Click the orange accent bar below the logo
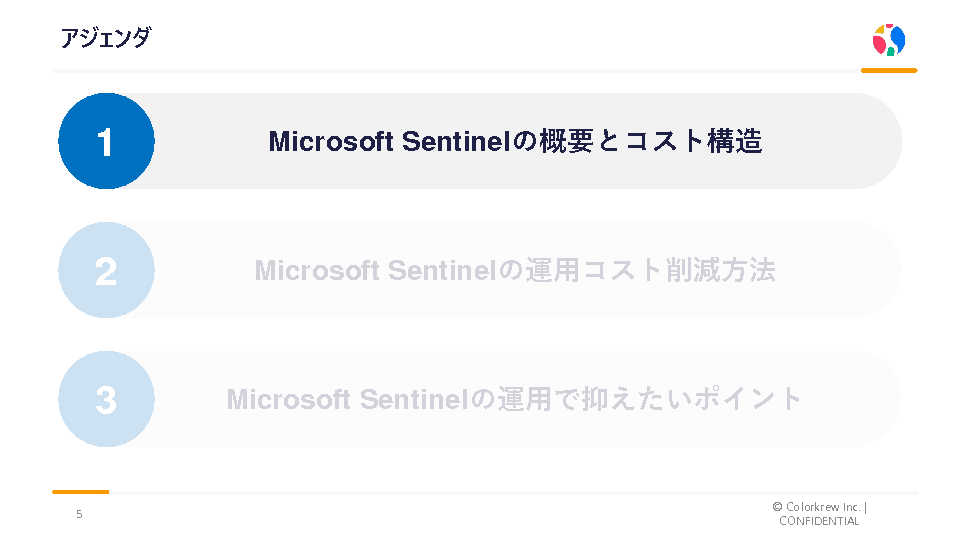This screenshot has width=960, height=540. coord(889,71)
